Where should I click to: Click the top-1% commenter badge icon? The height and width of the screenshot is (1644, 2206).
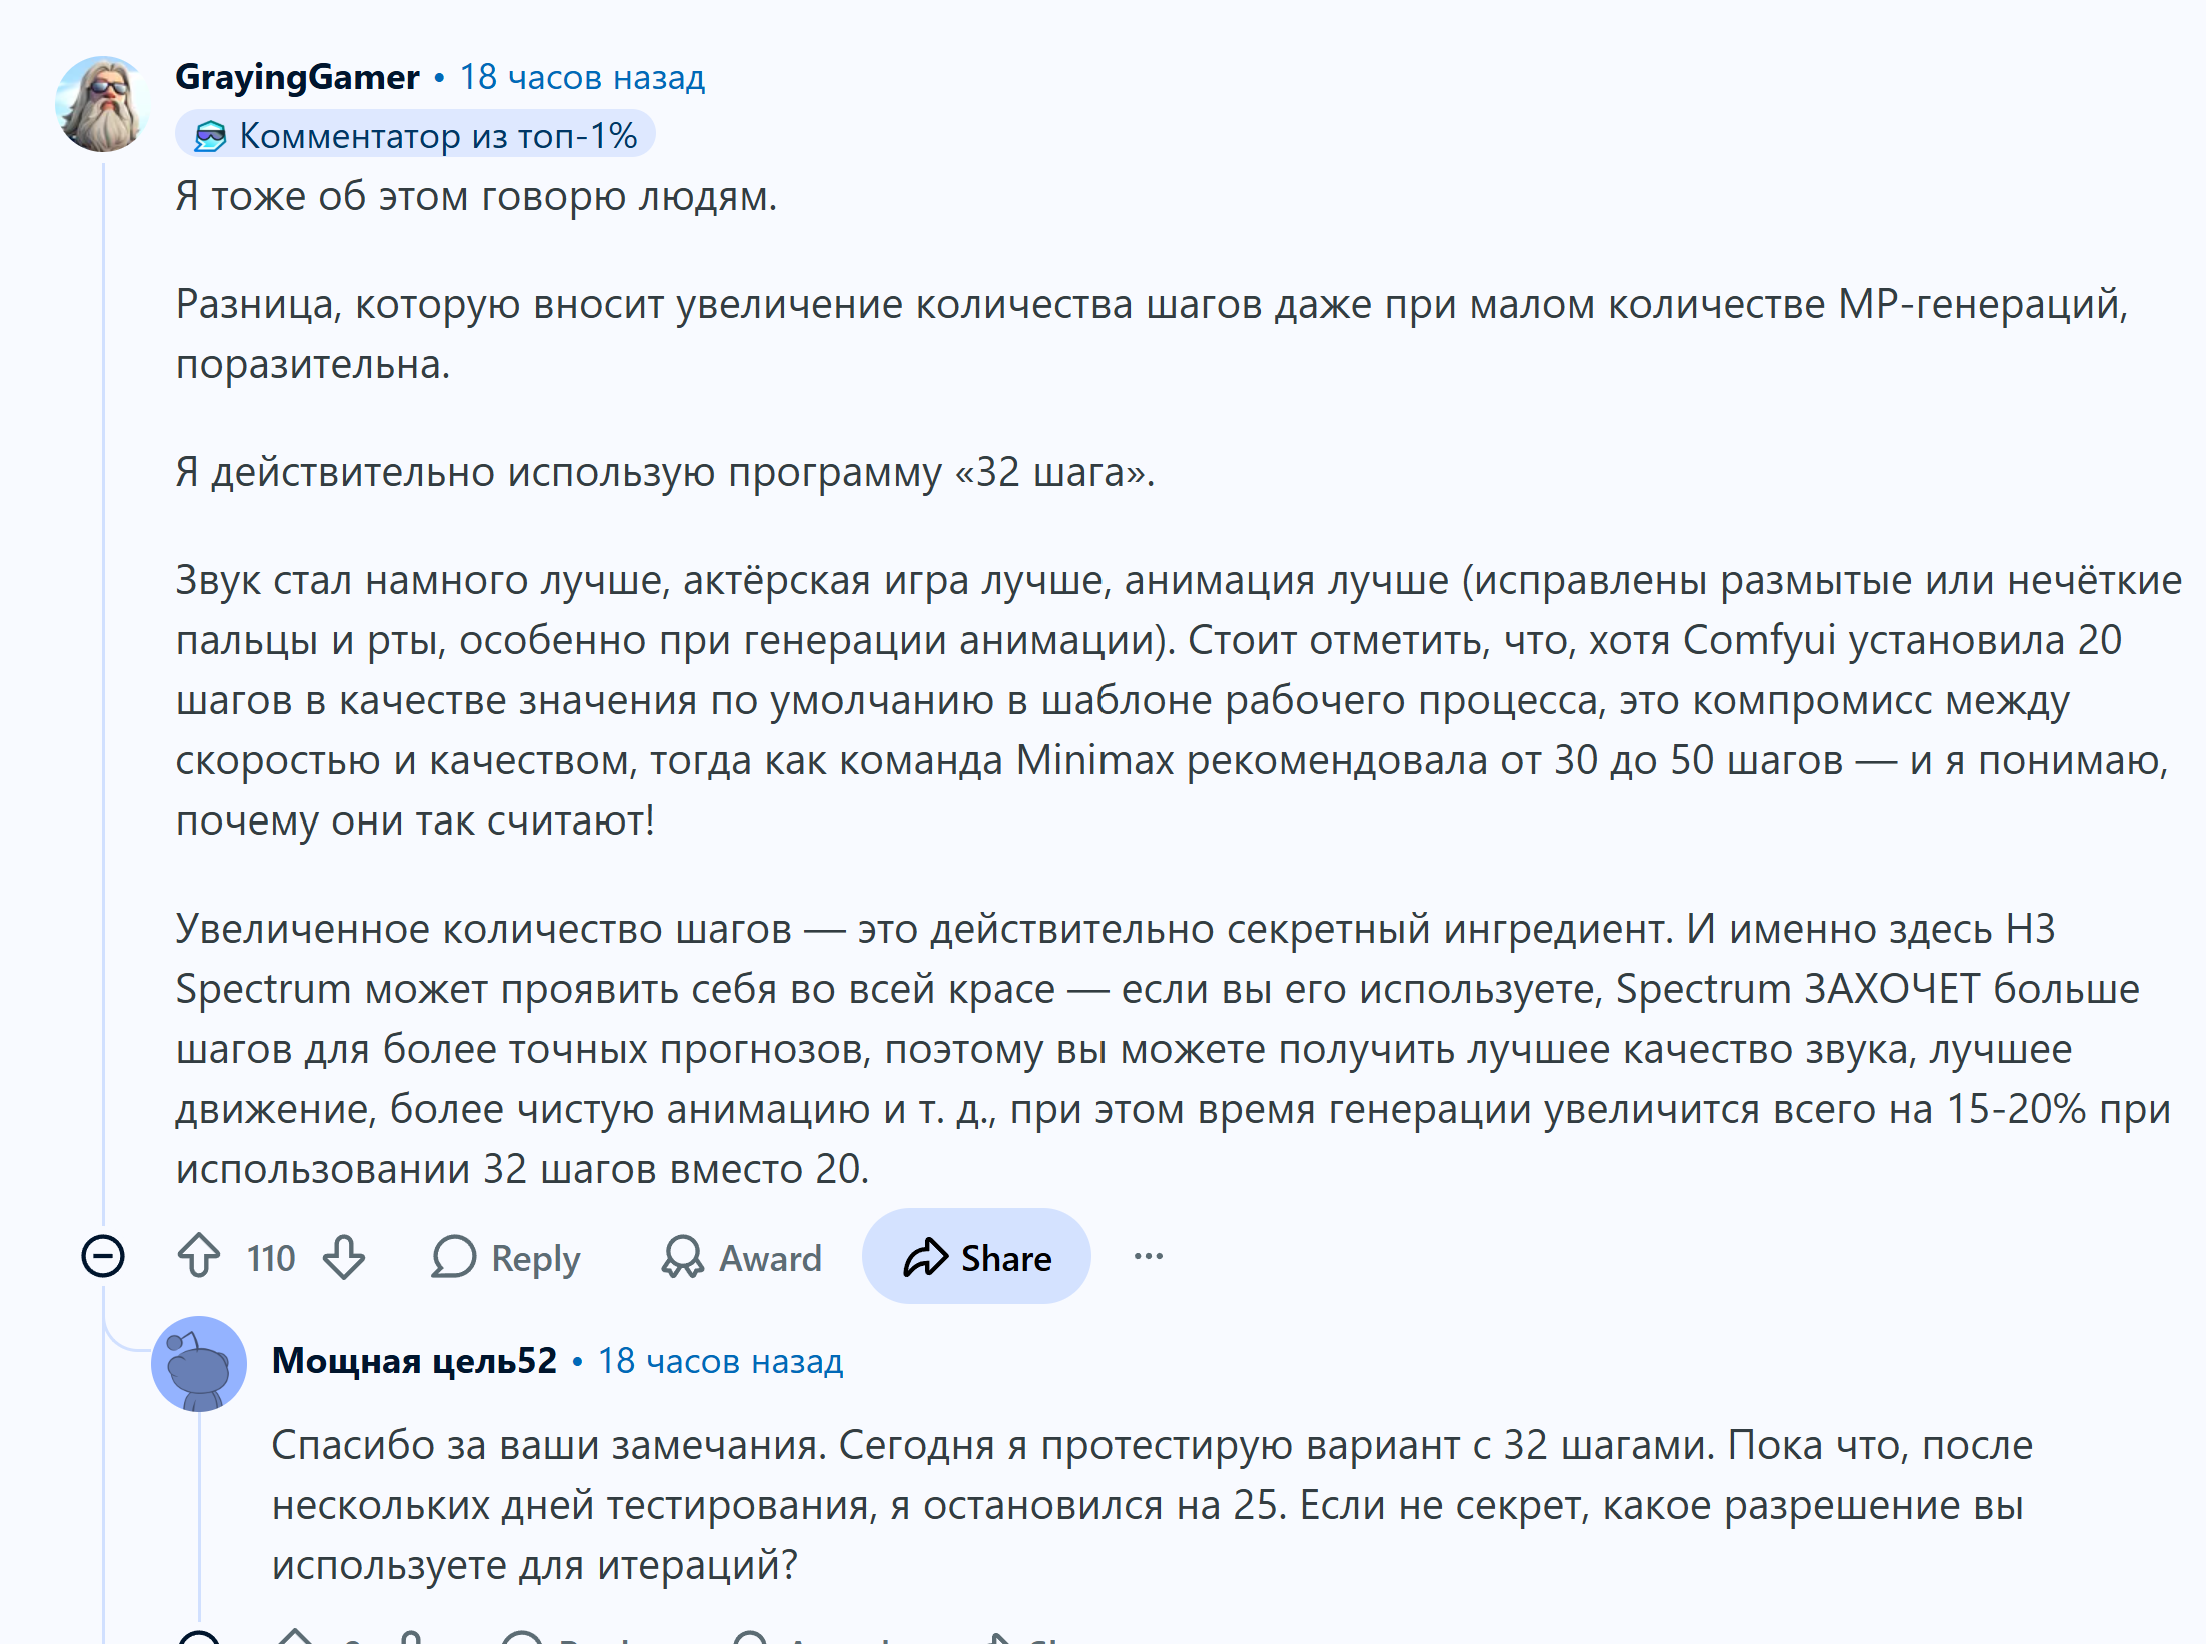pyautogui.click(x=209, y=135)
